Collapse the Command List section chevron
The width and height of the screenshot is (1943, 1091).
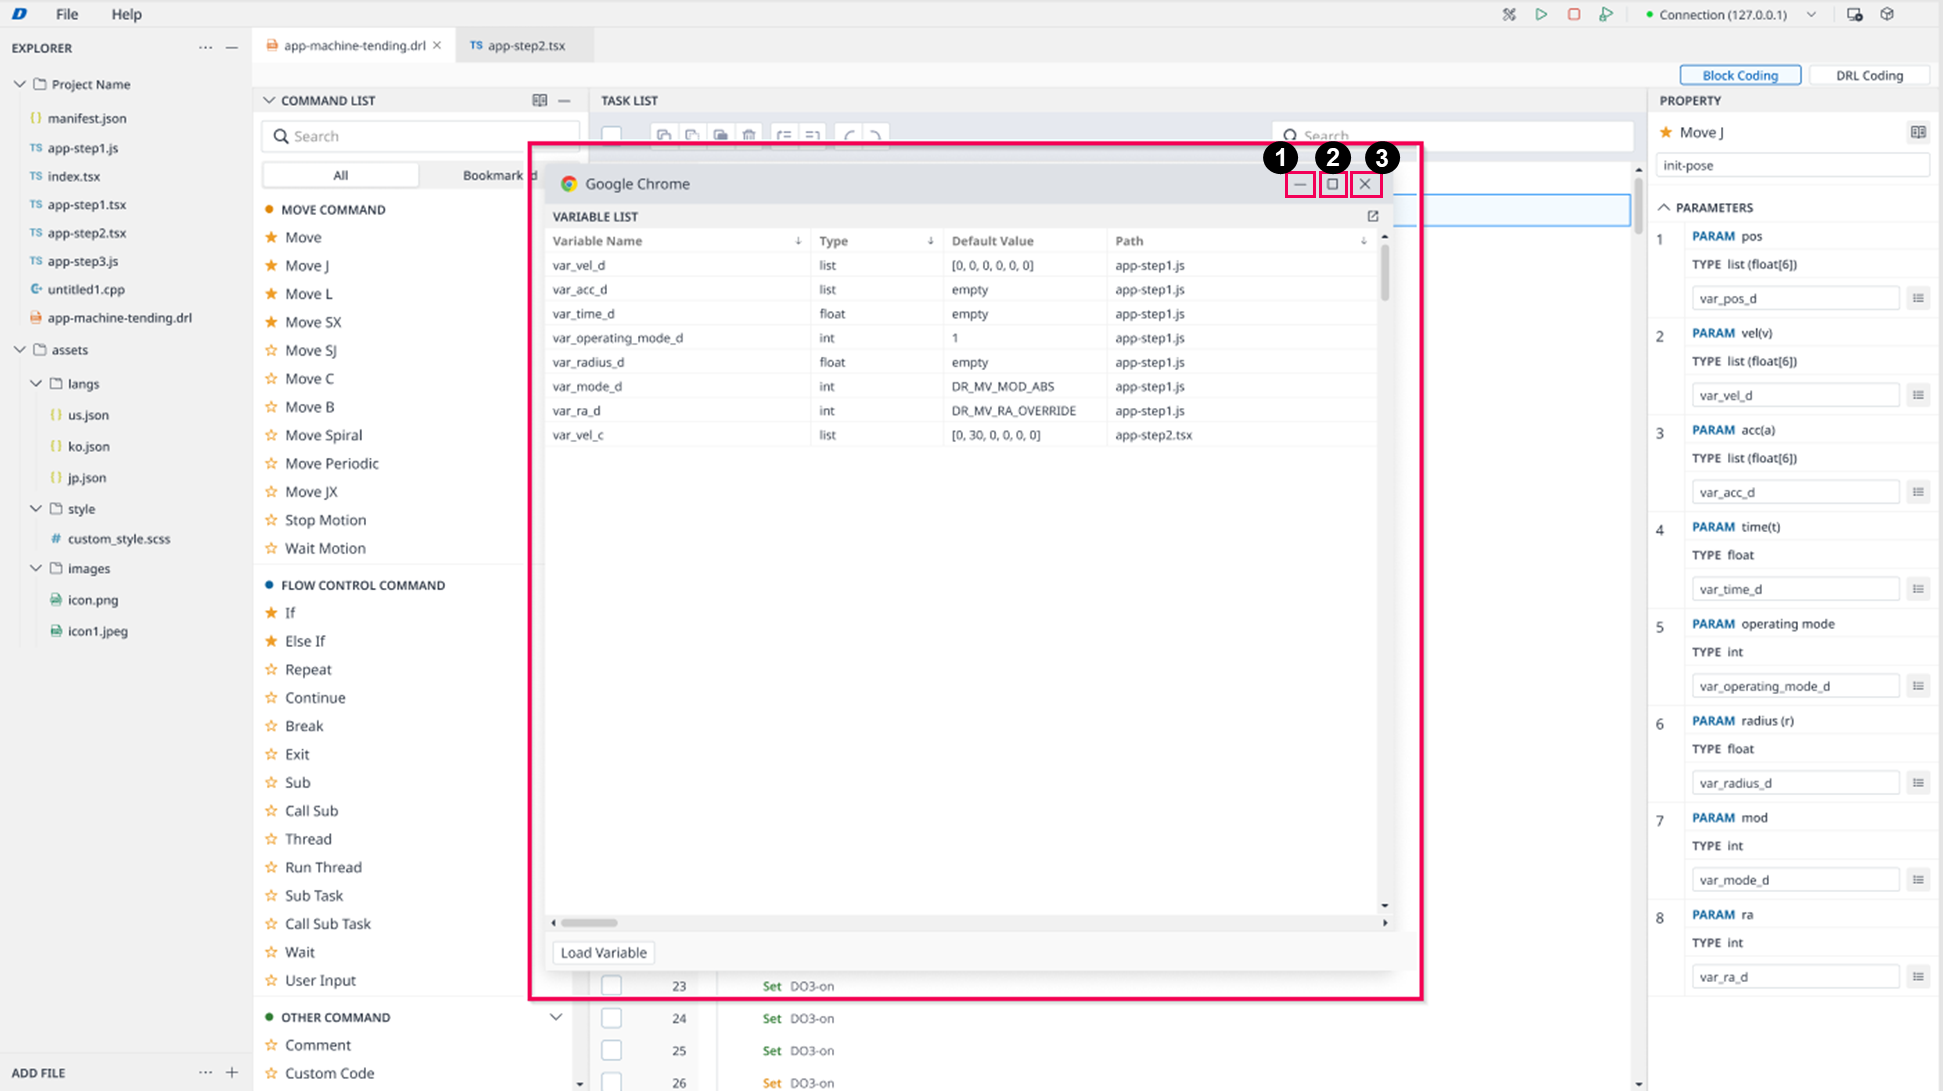click(268, 100)
